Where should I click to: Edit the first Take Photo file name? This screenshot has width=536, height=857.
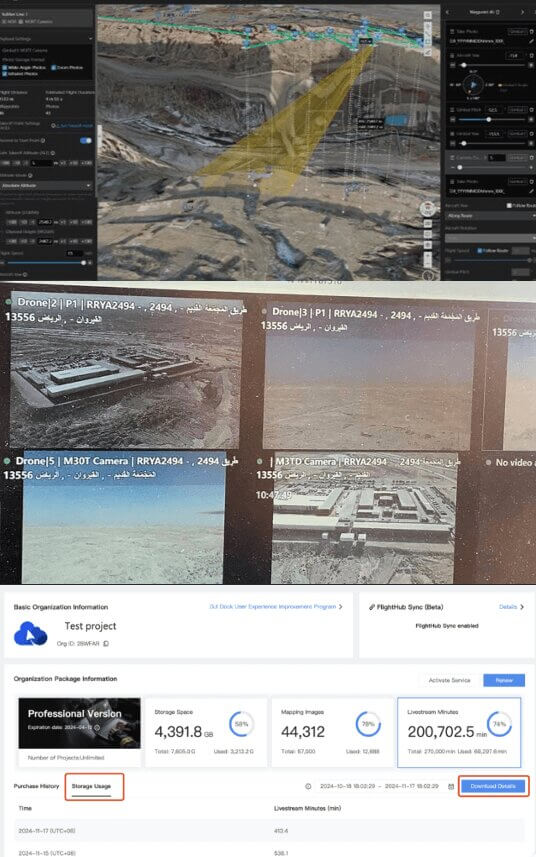[532, 41]
